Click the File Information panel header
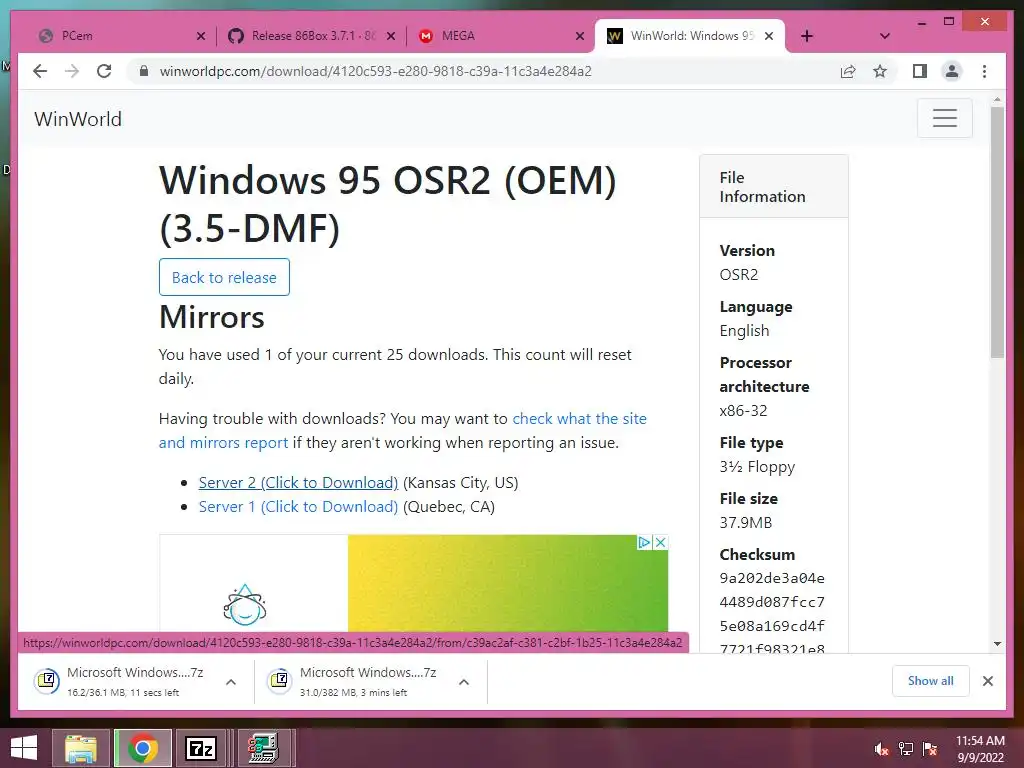Viewport: 1024px width, 768px height. click(x=774, y=187)
